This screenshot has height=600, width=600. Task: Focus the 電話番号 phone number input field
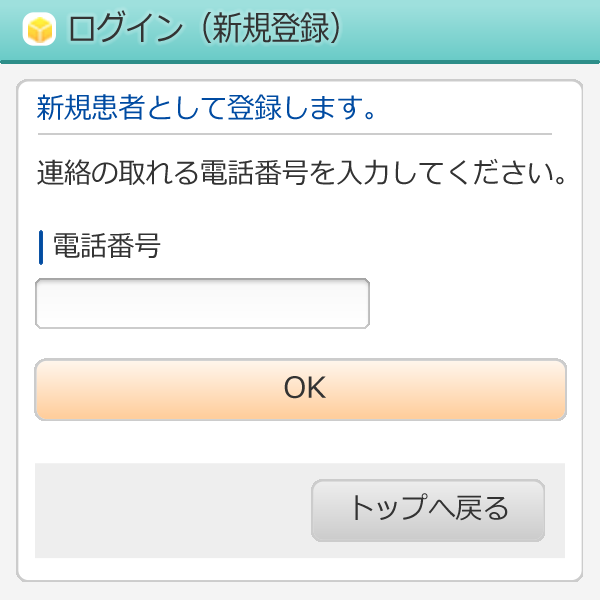(202, 304)
